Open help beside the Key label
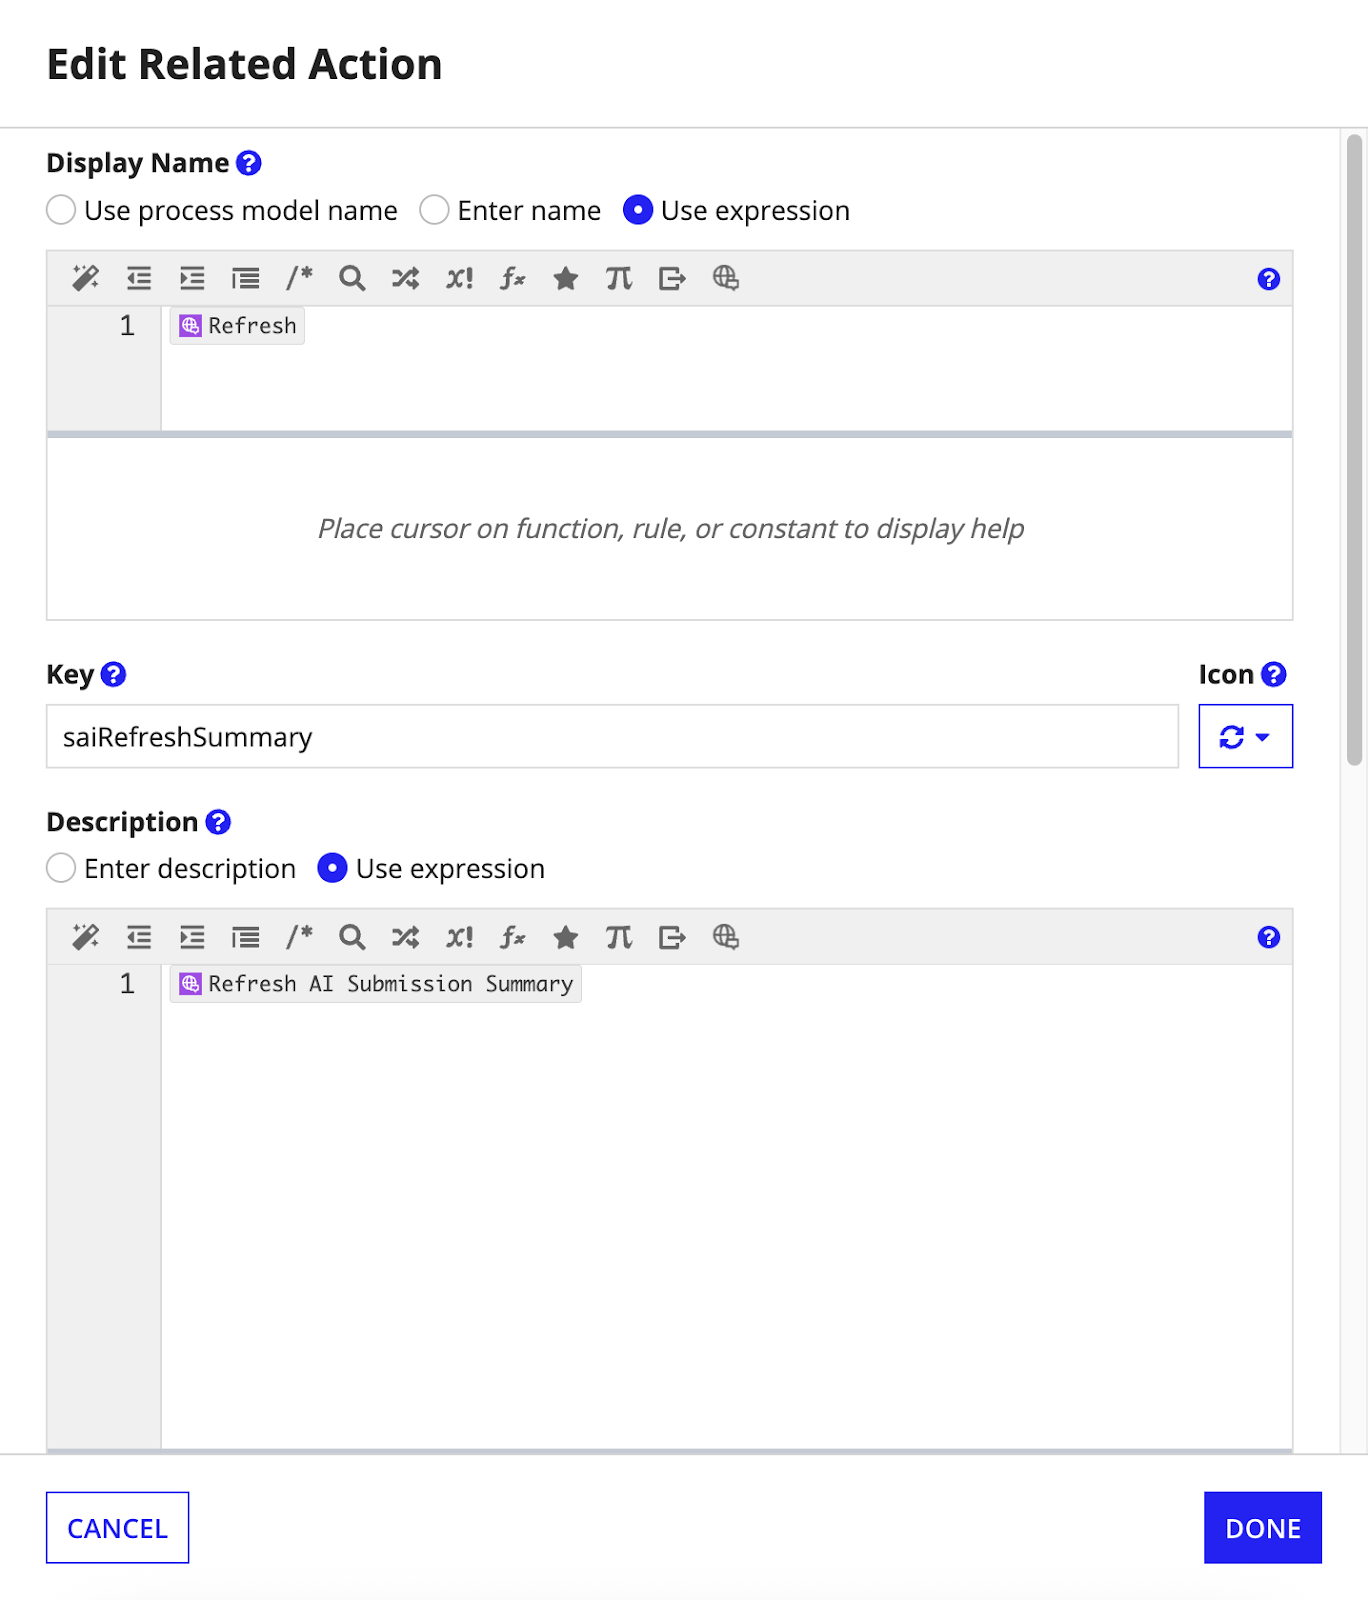 (x=114, y=675)
